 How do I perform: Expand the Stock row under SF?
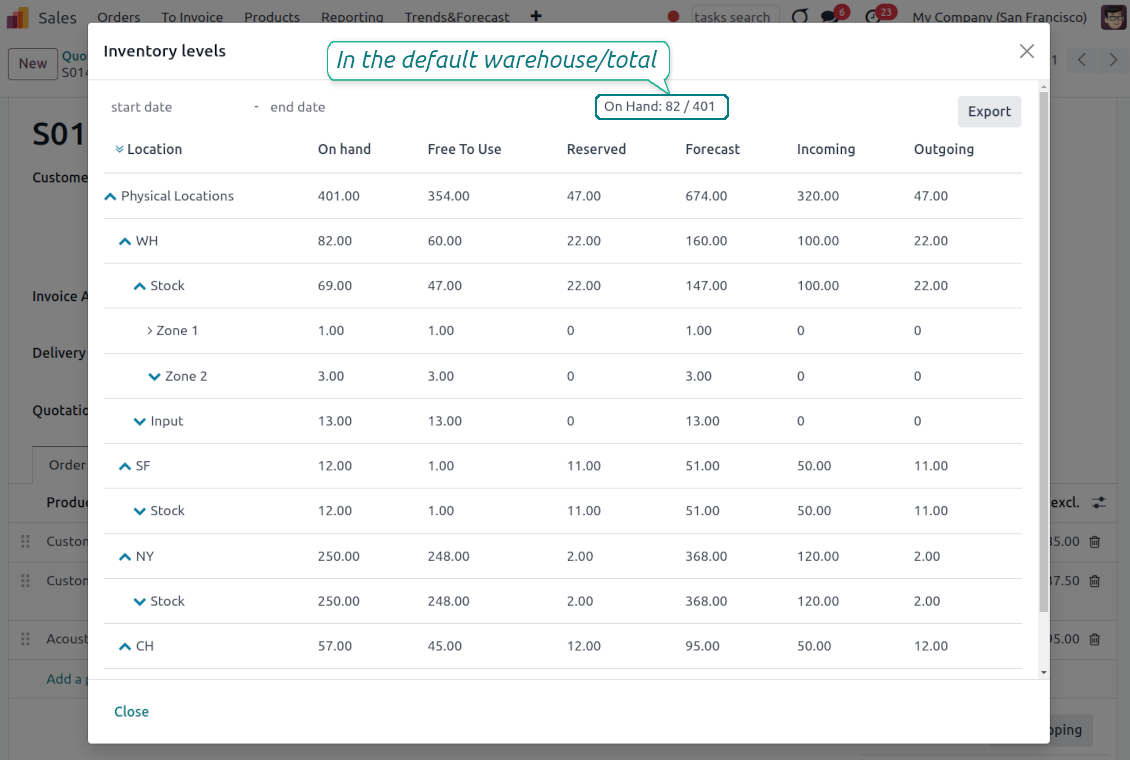tap(139, 511)
